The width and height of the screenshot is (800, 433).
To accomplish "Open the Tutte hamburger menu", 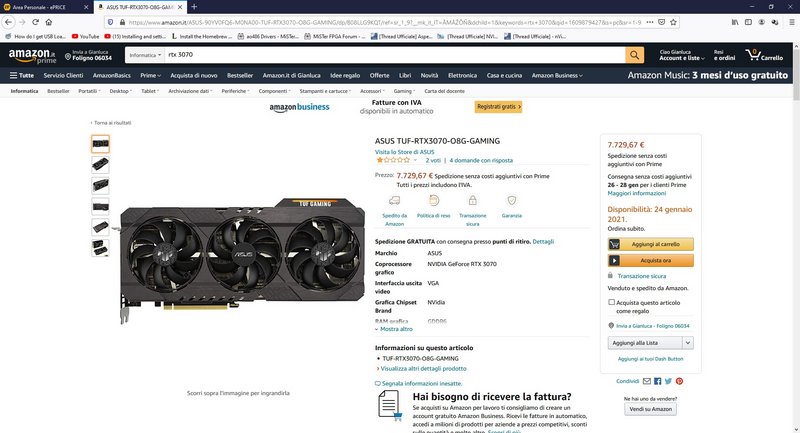I will (x=21, y=75).
